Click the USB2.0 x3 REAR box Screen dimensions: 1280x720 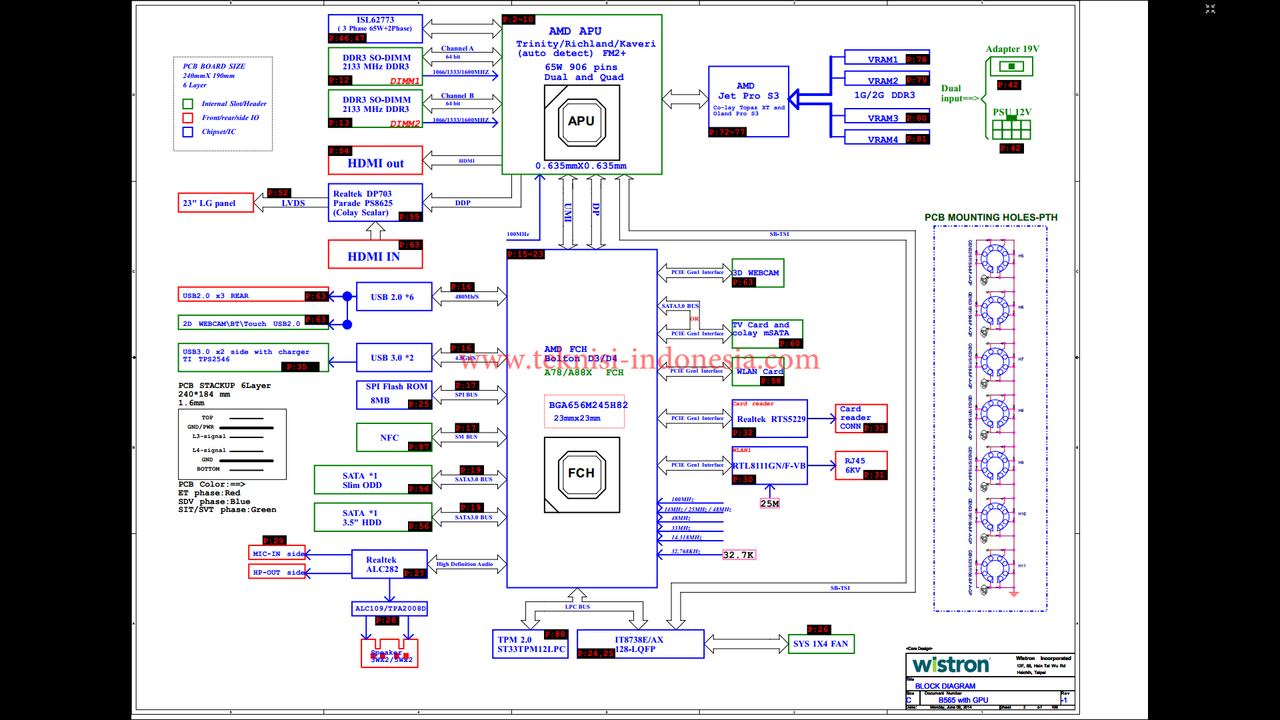(252, 295)
